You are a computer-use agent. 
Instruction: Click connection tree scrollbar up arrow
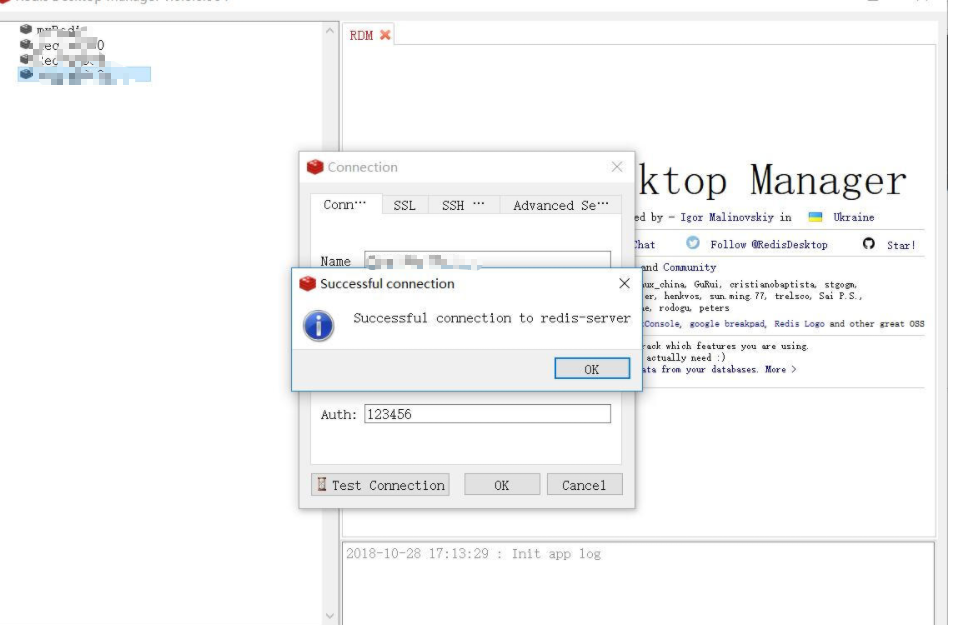click(x=329, y=30)
